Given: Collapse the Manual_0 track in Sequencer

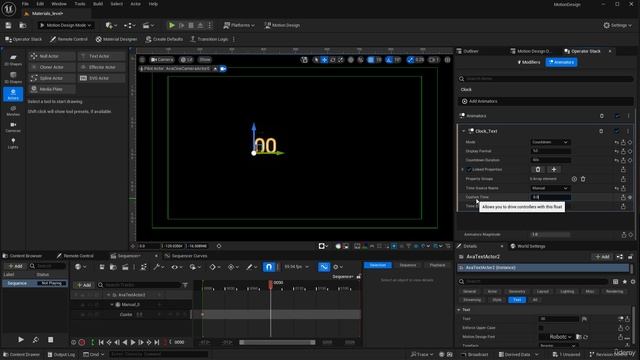Looking at the screenshot, I should 112,304.
